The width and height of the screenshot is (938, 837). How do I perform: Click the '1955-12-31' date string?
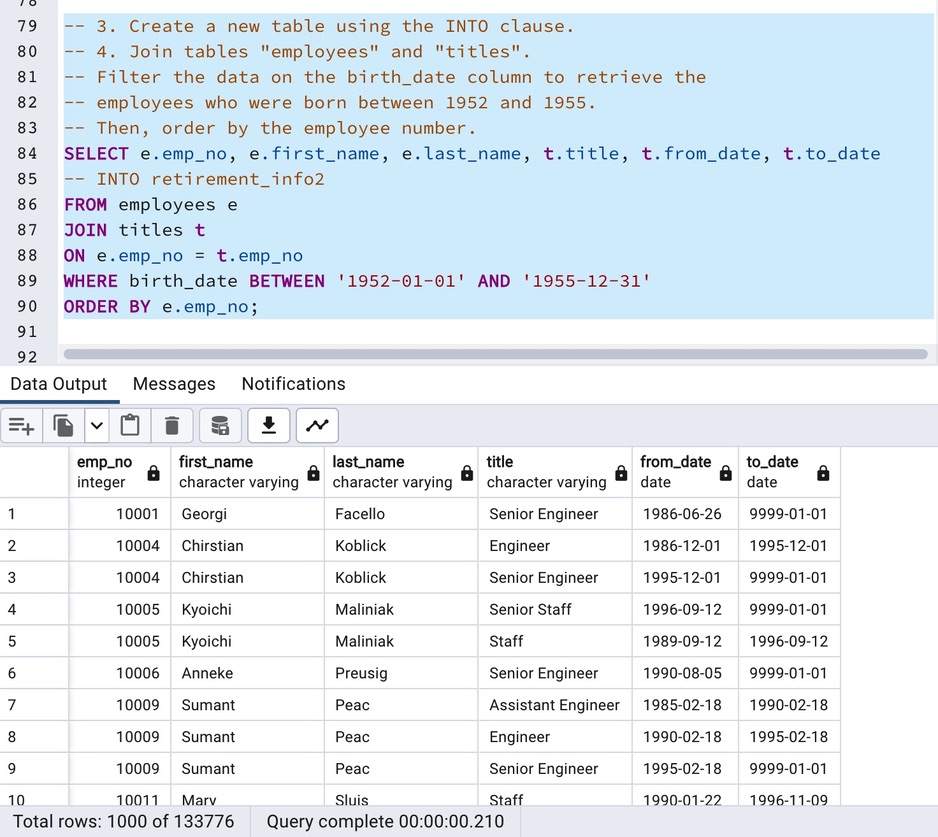[586, 281]
